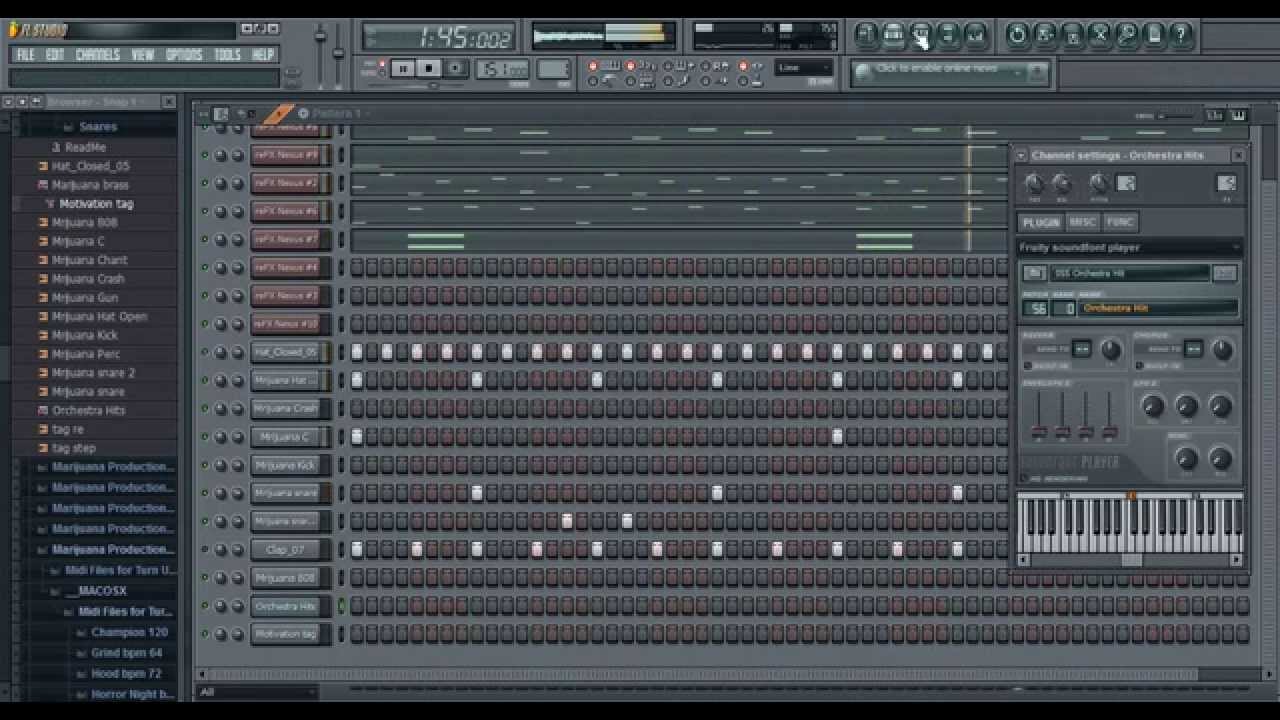Enable the HQ rendering checkbox
This screenshot has height=720, width=1280.
(1024, 478)
